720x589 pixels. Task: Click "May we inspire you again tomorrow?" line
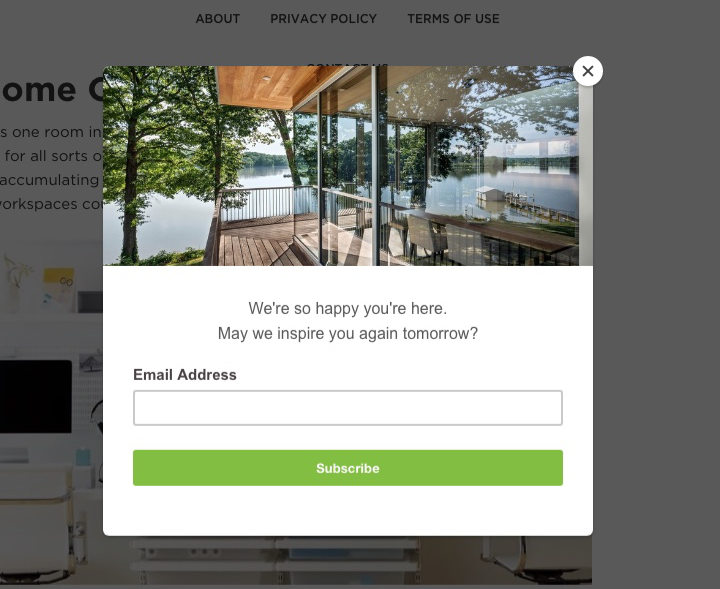[x=348, y=333]
